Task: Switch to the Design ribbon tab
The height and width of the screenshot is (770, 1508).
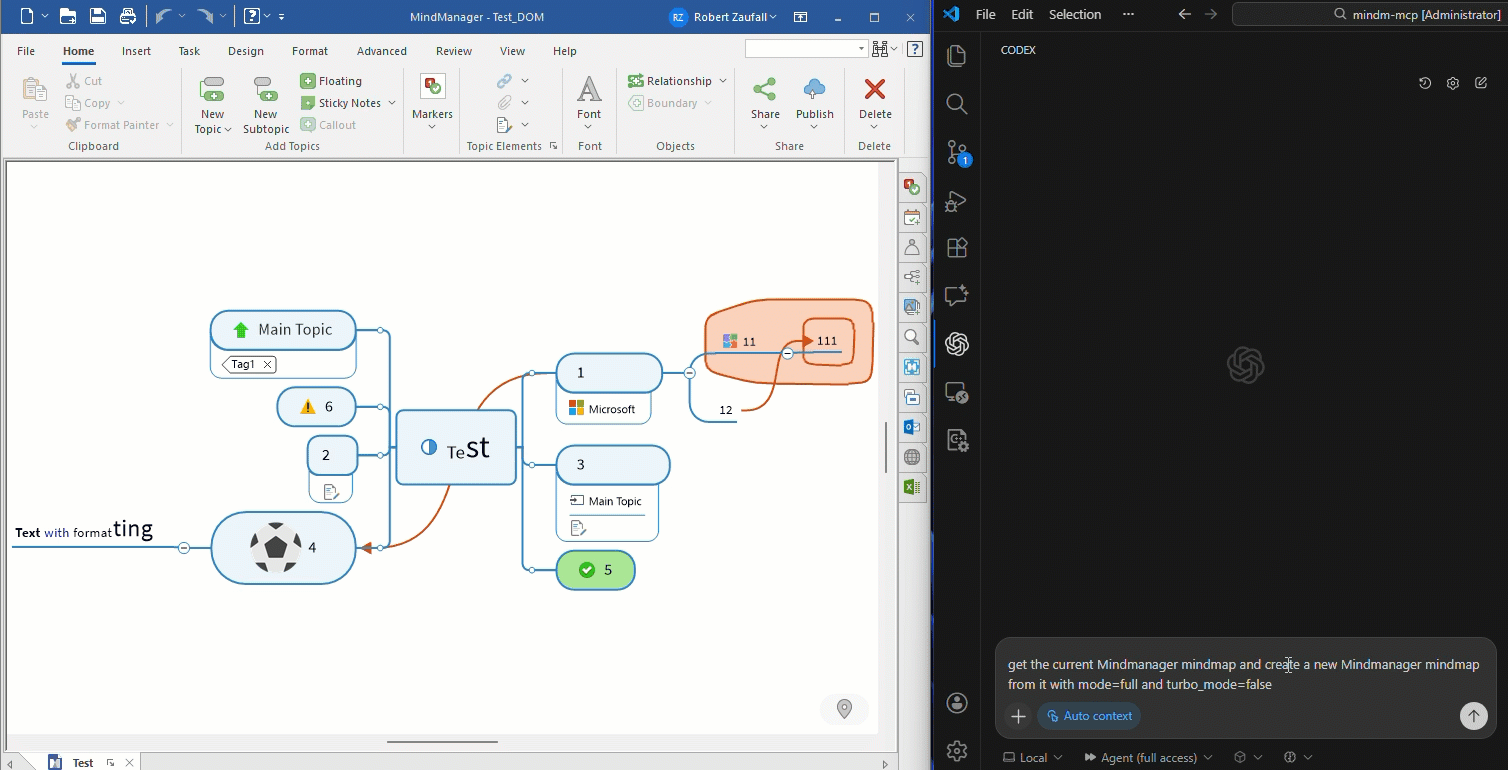Action: click(245, 51)
